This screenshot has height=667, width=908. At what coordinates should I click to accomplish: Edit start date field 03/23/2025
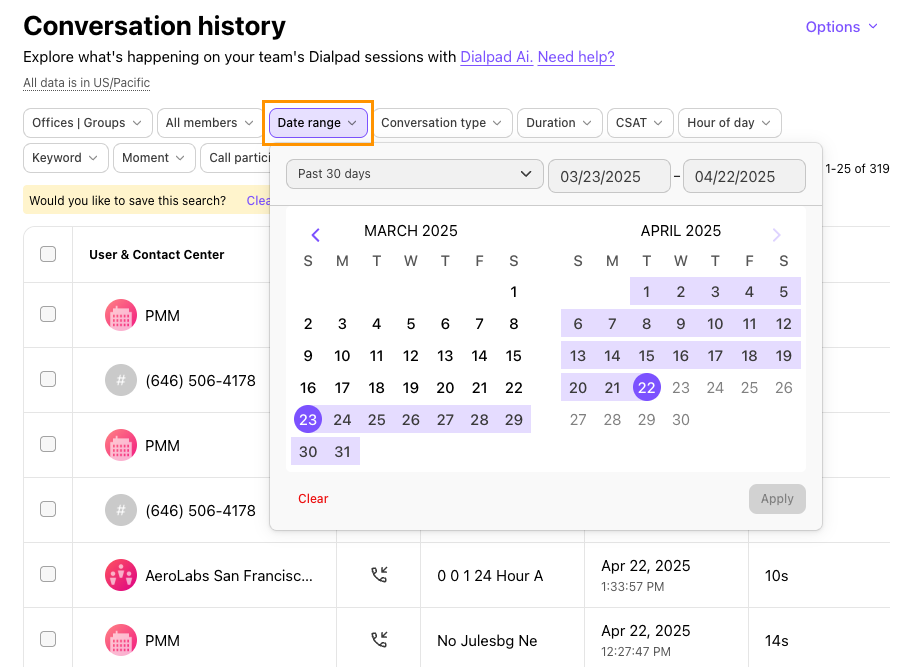pyautogui.click(x=609, y=176)
